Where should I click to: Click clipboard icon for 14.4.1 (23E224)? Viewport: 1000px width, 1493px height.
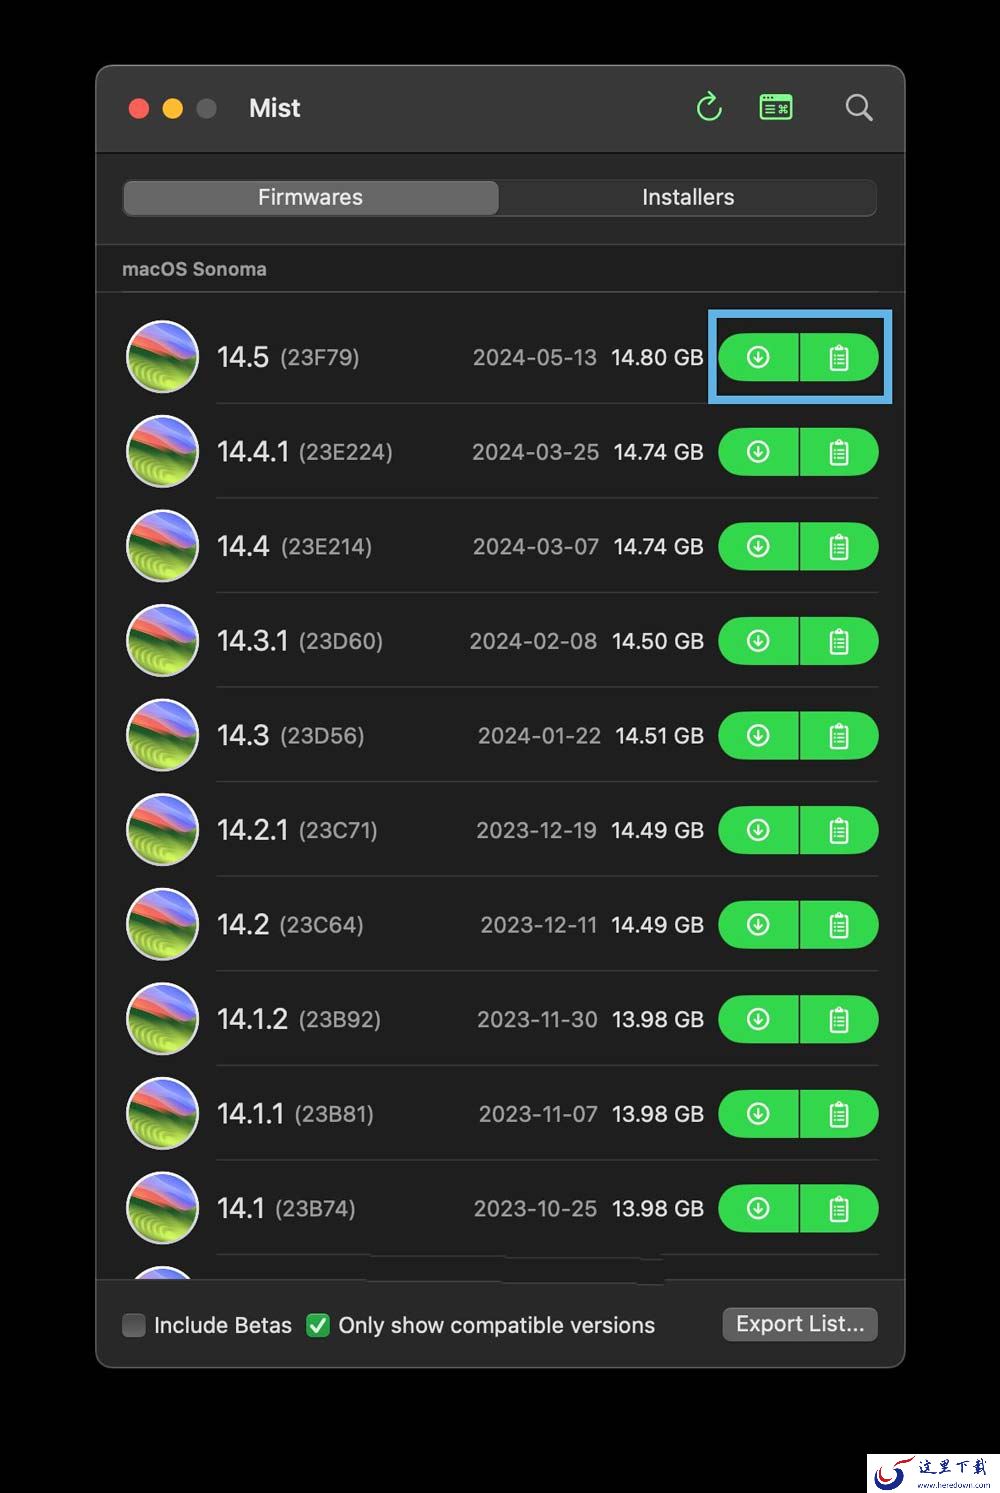[x=839, y=452]
